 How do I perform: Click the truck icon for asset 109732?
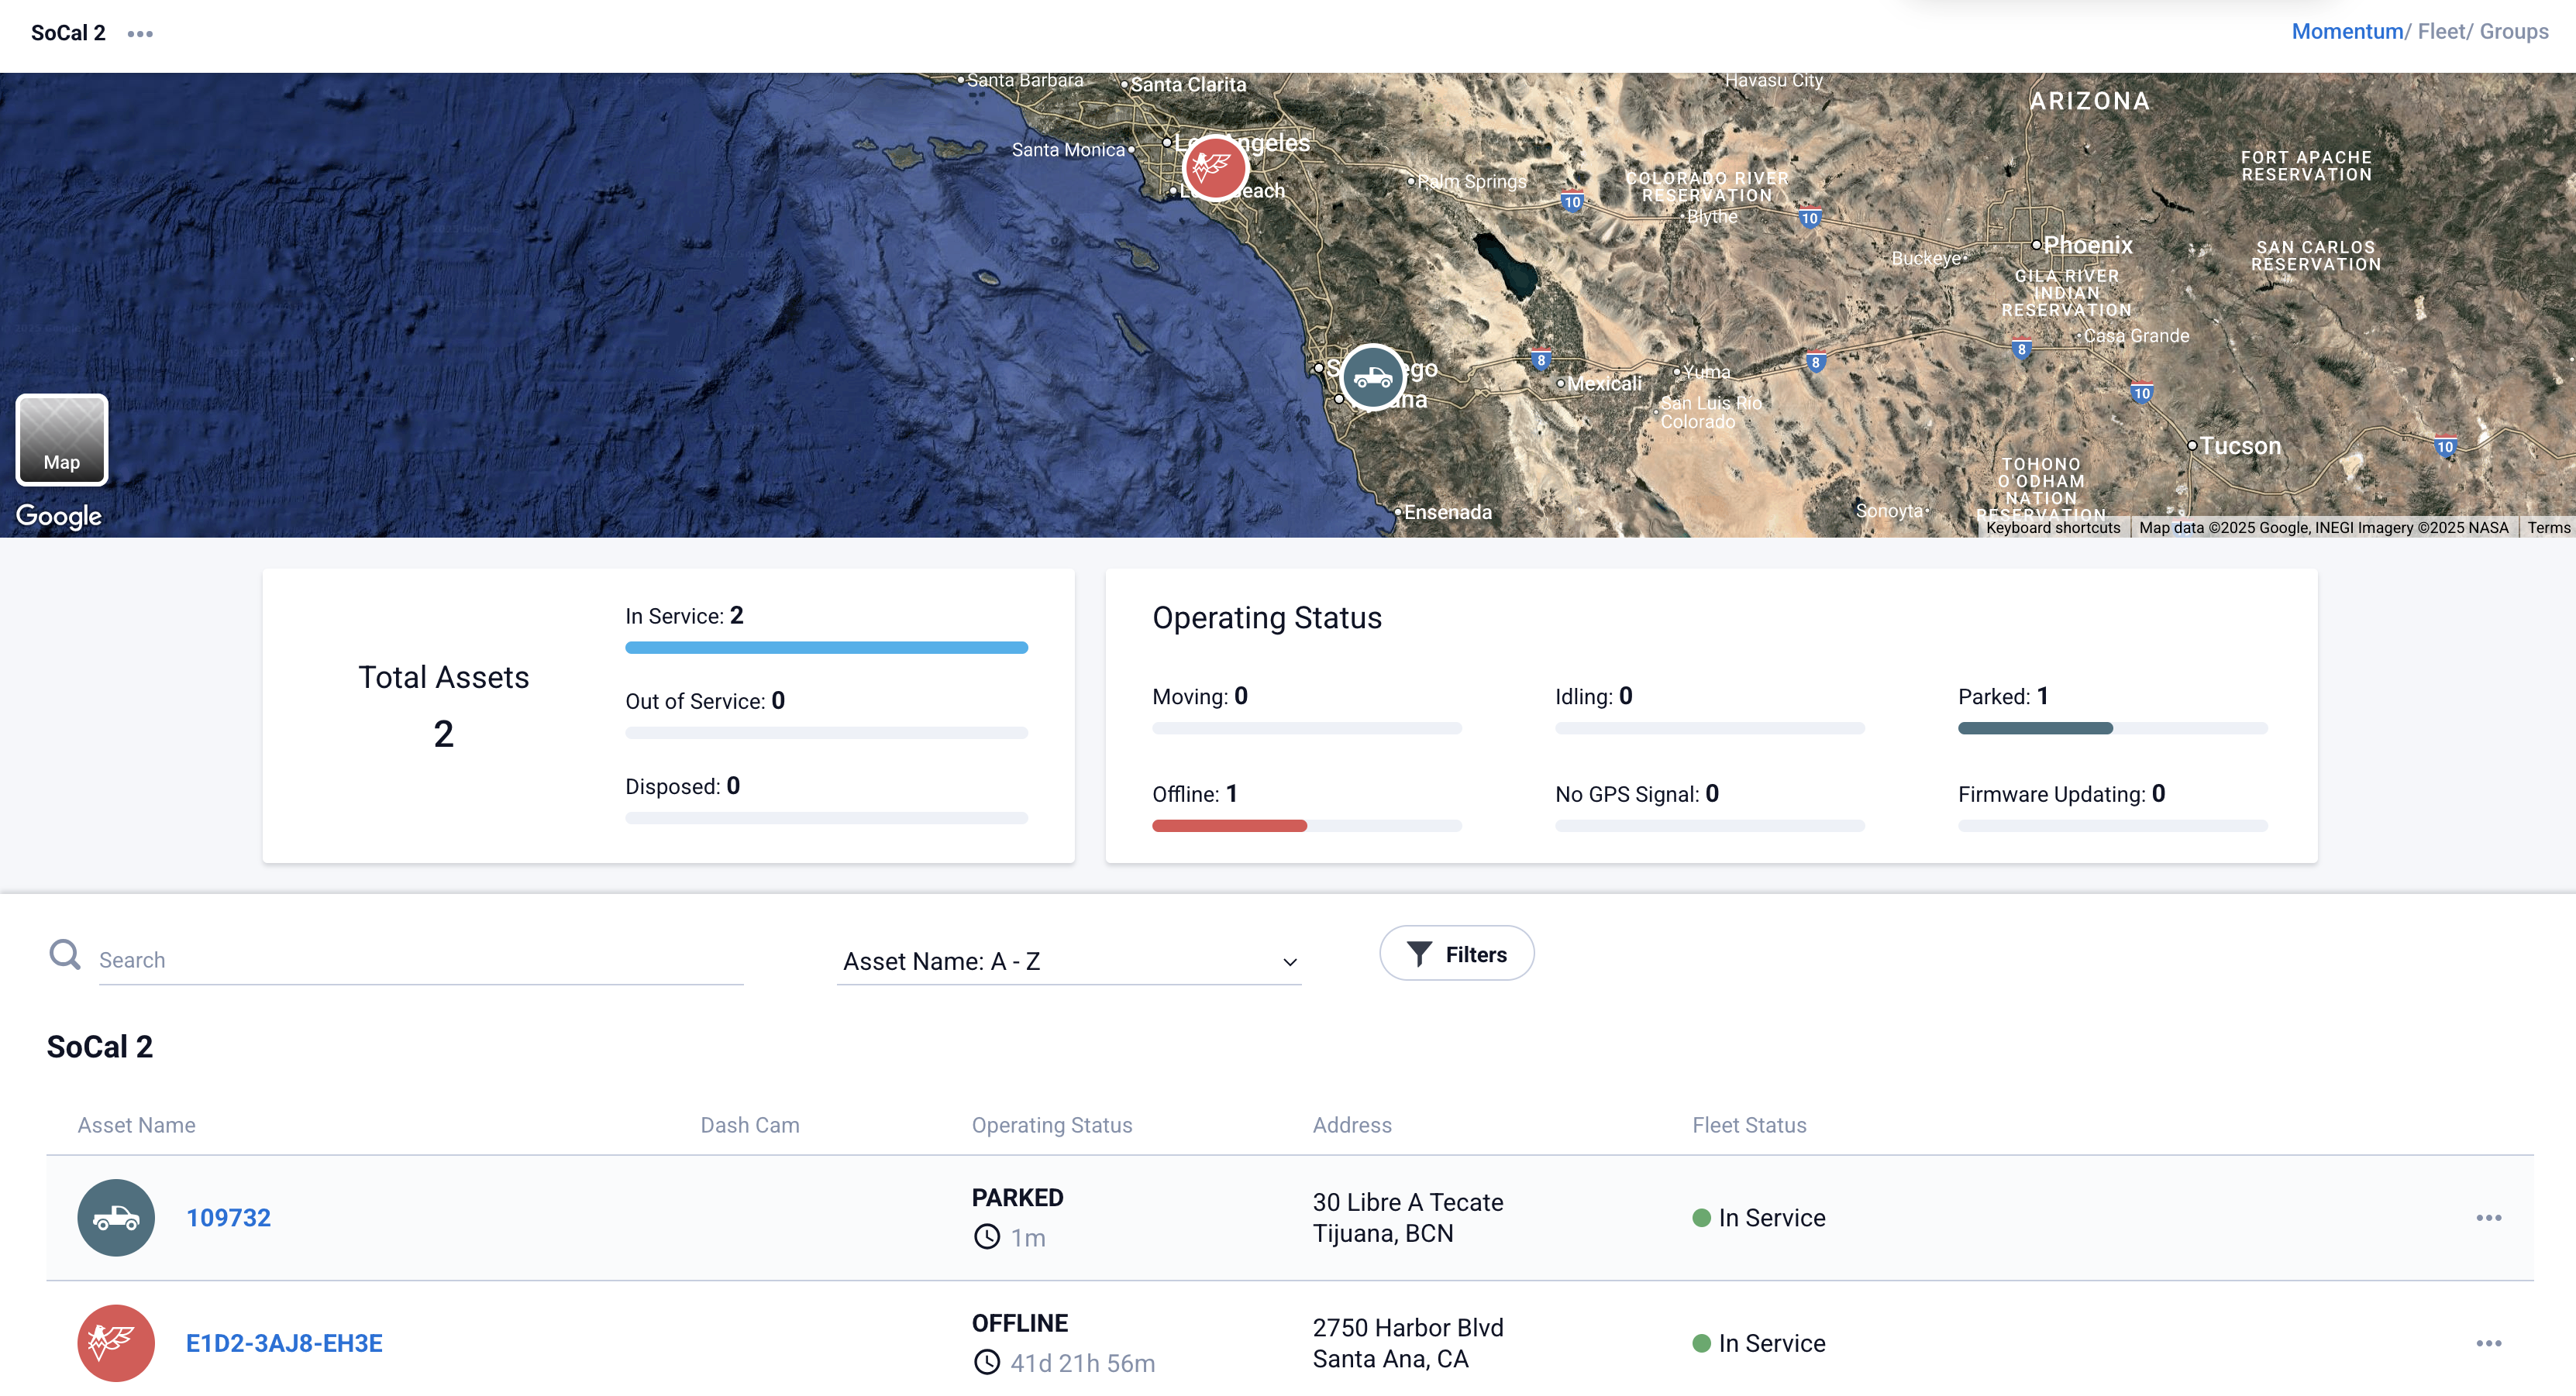click(116, 1217)
